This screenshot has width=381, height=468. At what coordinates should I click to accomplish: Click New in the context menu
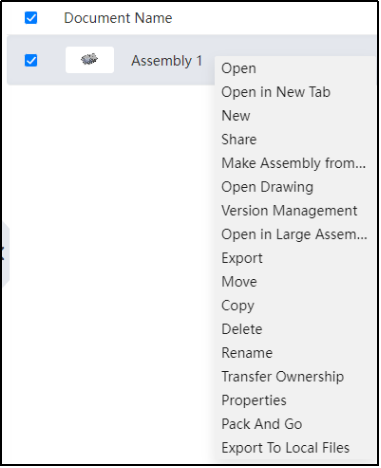pyautogui.click(x=236, y=116)
